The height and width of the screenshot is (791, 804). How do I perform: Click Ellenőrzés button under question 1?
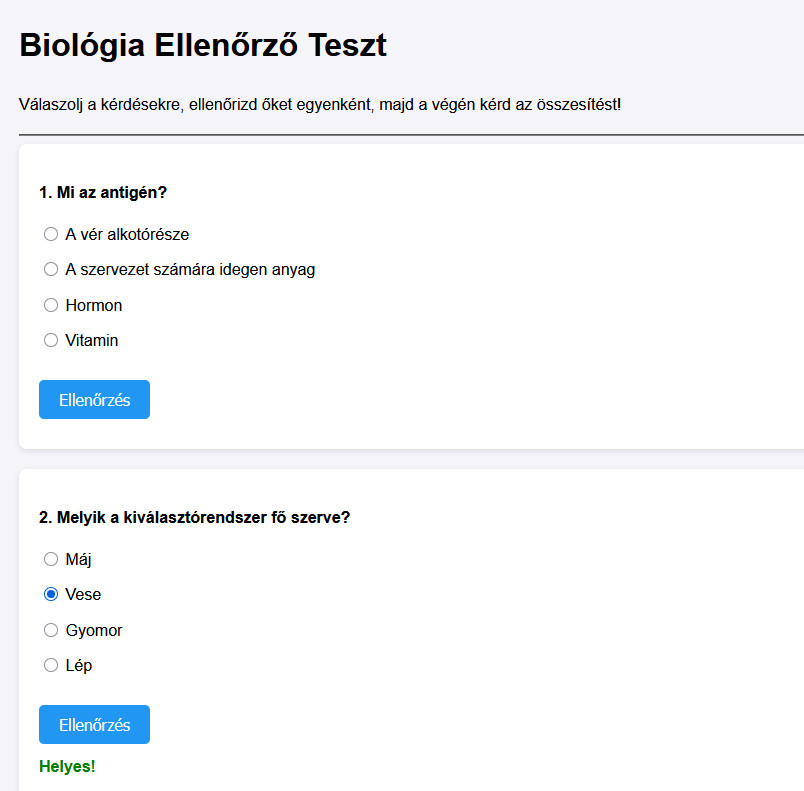(x=94, y=400)
